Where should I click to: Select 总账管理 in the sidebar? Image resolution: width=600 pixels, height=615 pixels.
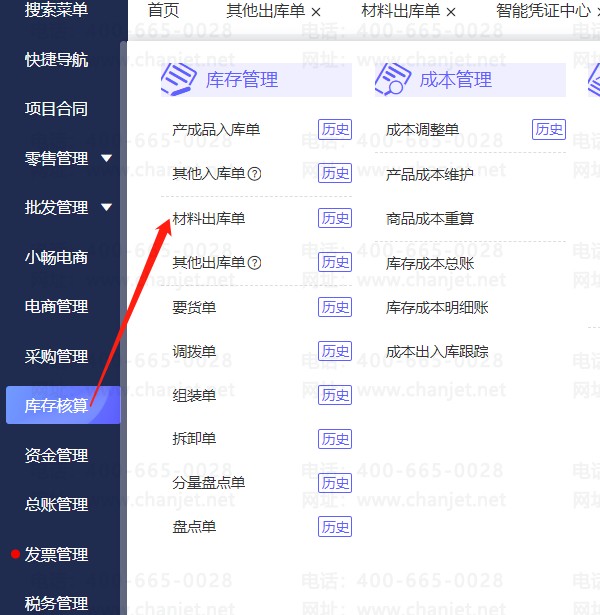56,505
